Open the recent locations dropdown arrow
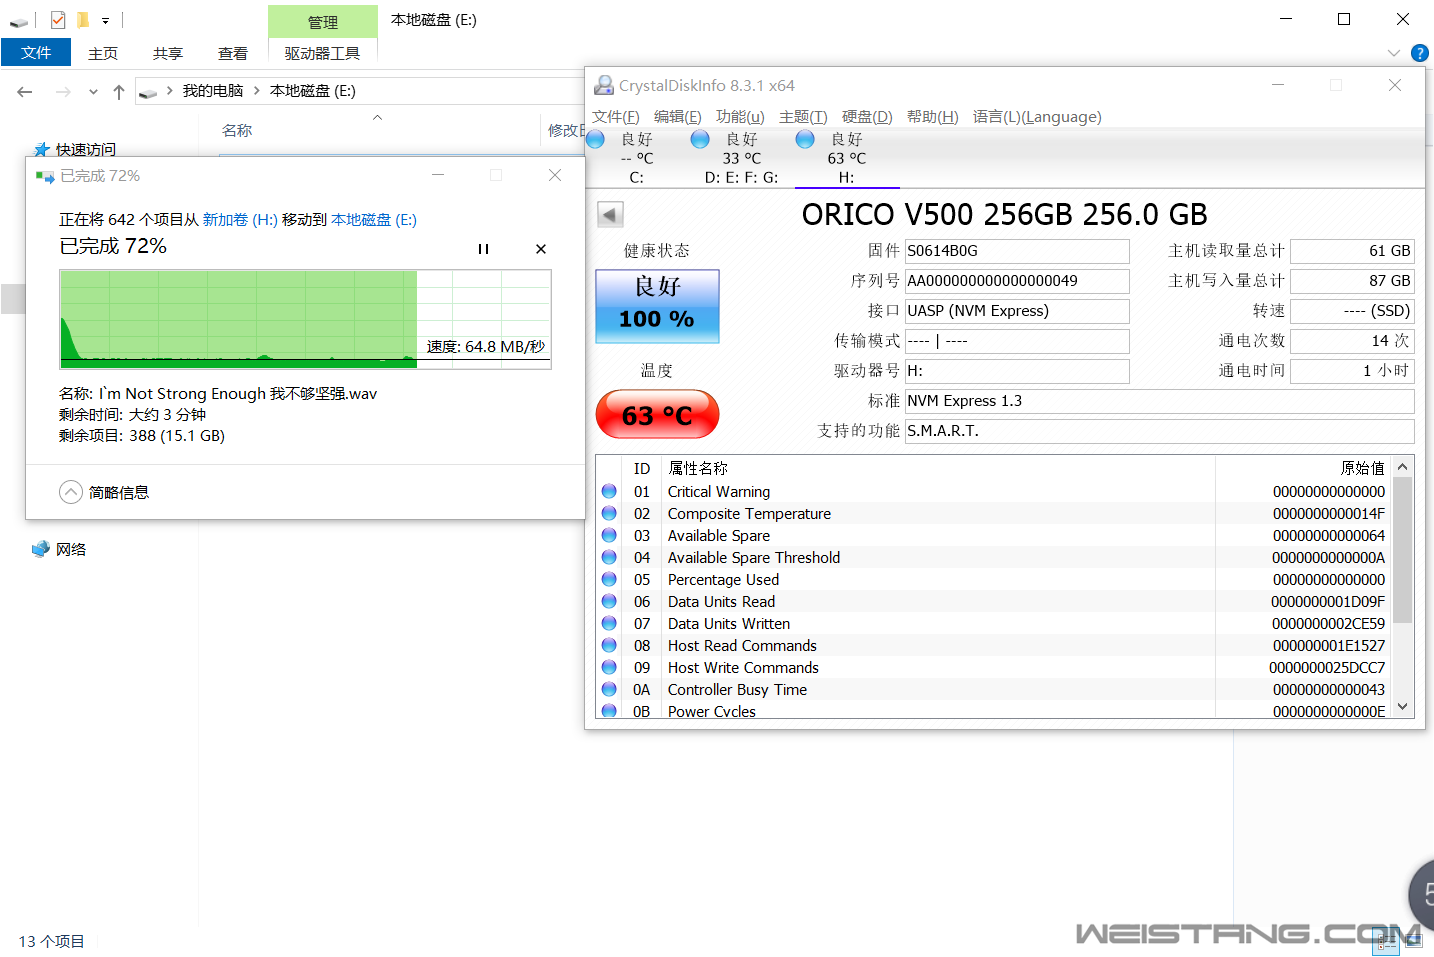 point(93,92)
